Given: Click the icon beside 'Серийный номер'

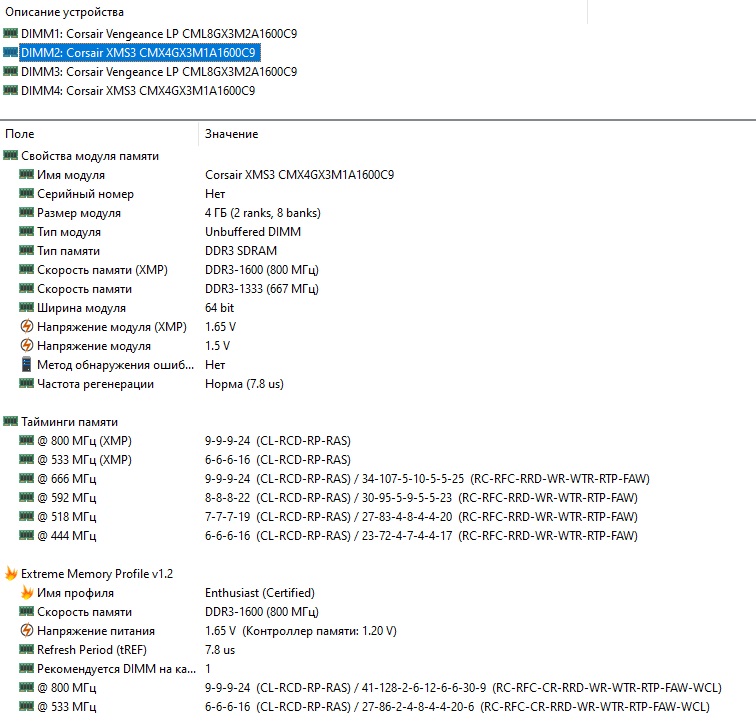Looking at the screenshot, I should 27,193.
